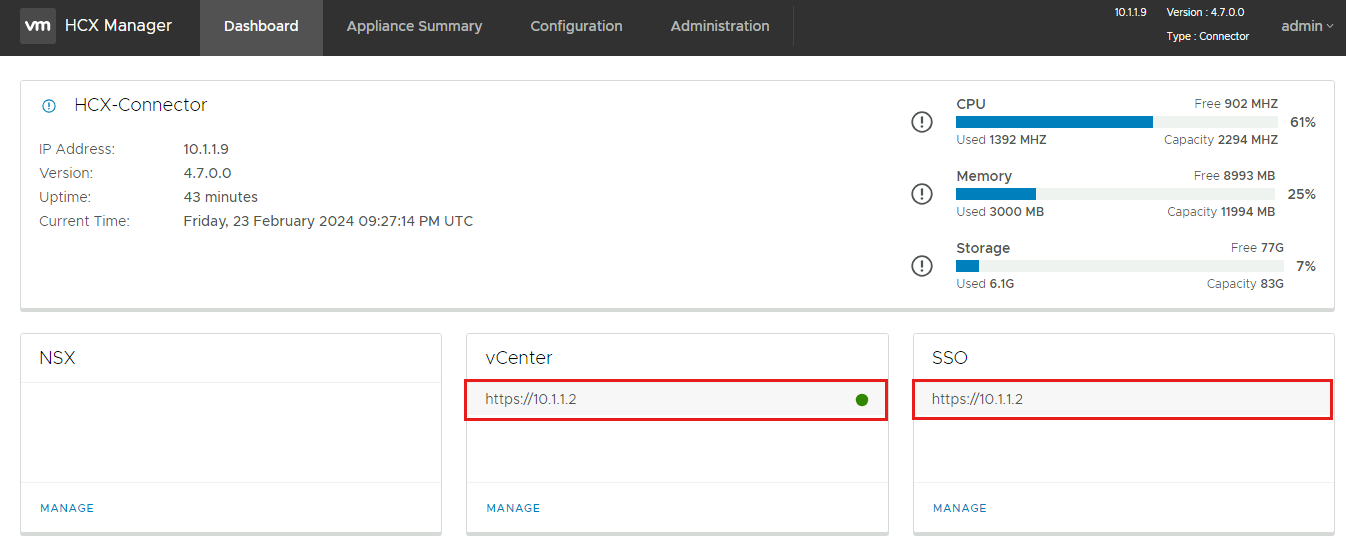Click the Storage alert icon
Image resolution: width=1346 pixels, height=545 pixels.
click(x=922, y=266)
